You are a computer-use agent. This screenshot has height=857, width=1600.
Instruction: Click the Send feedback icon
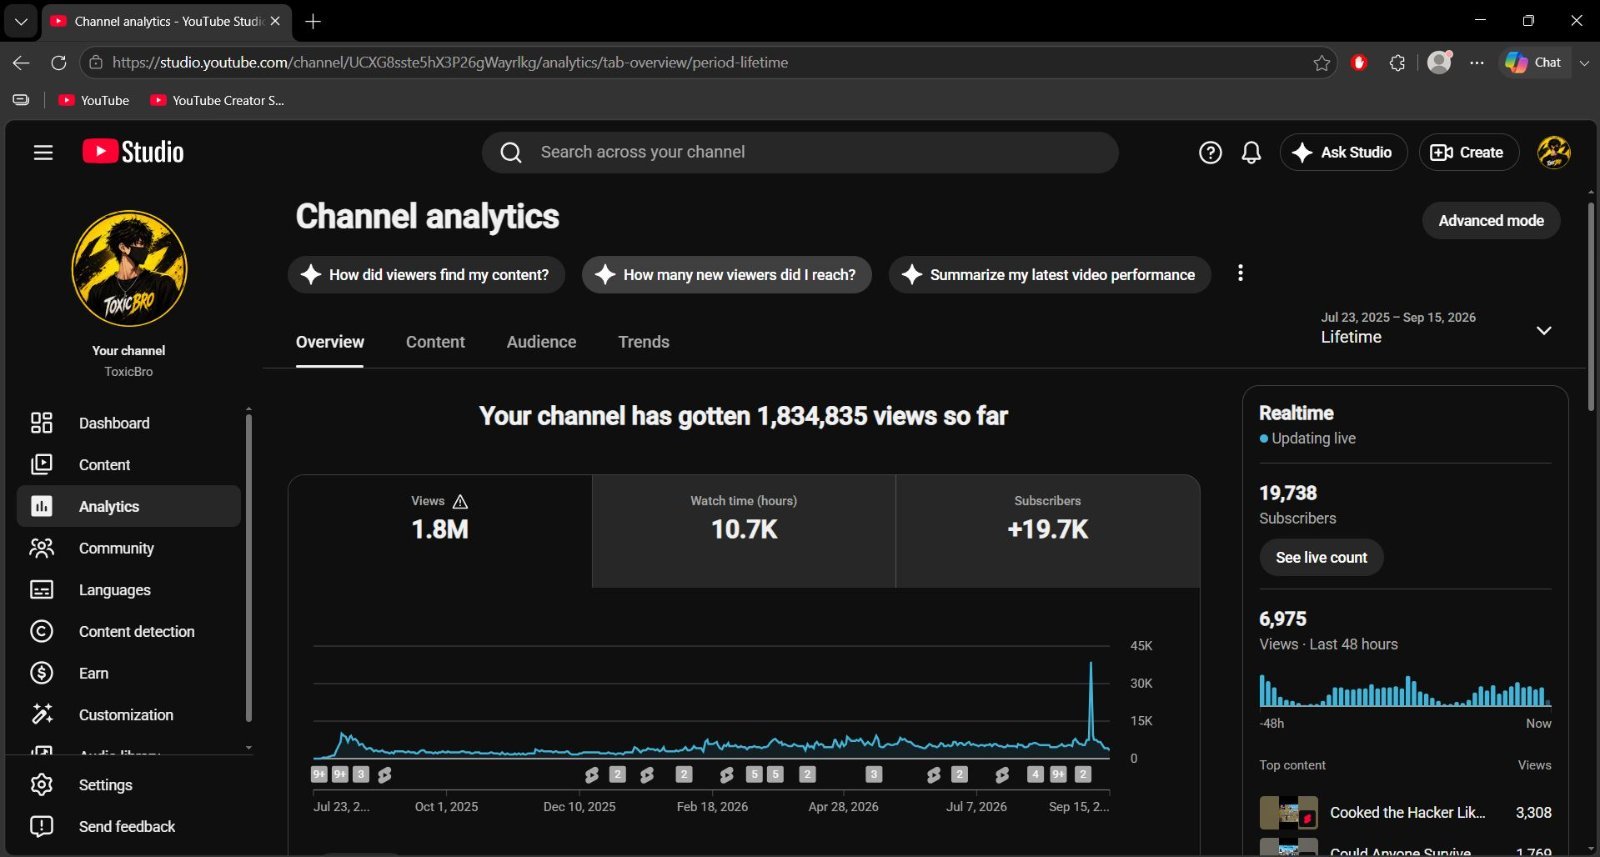pos(41,827)
